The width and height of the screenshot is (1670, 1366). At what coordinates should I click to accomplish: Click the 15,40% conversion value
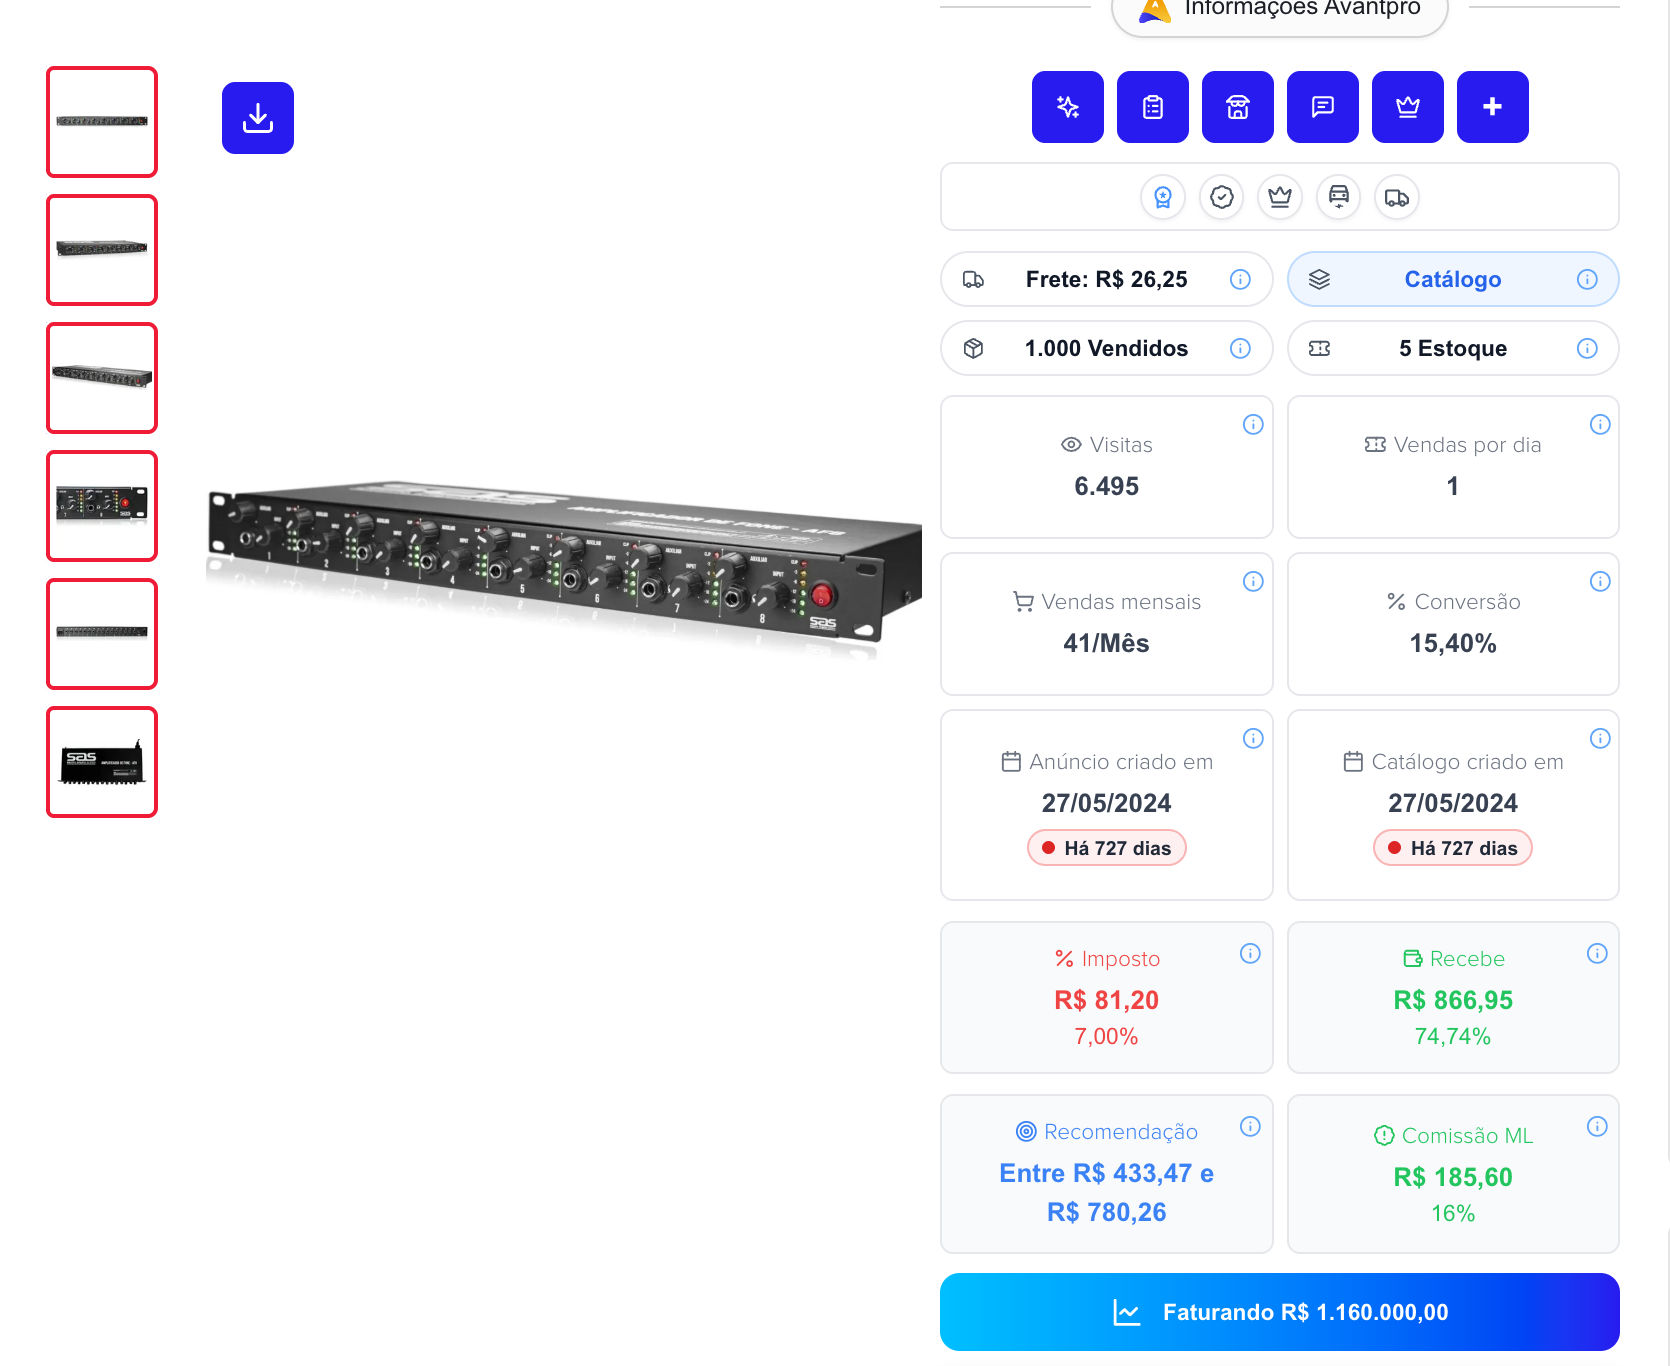1453,643
